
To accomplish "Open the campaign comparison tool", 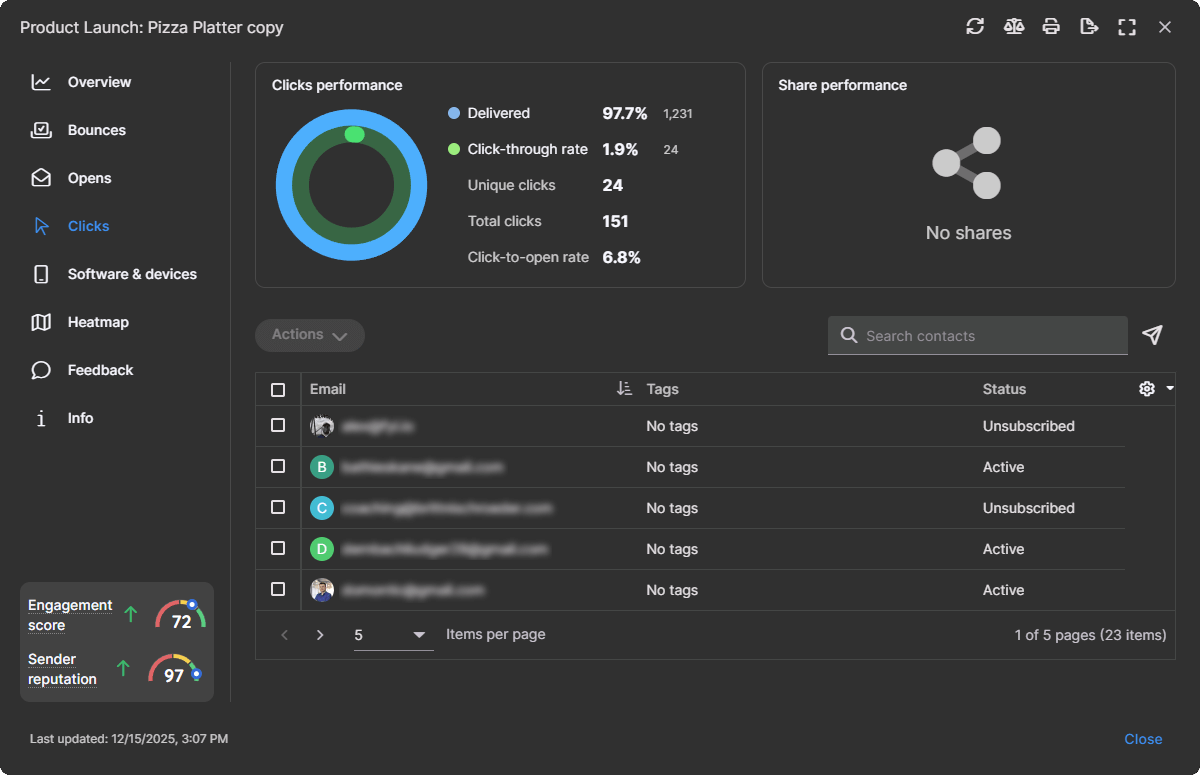I will [x=1013, y=27].
